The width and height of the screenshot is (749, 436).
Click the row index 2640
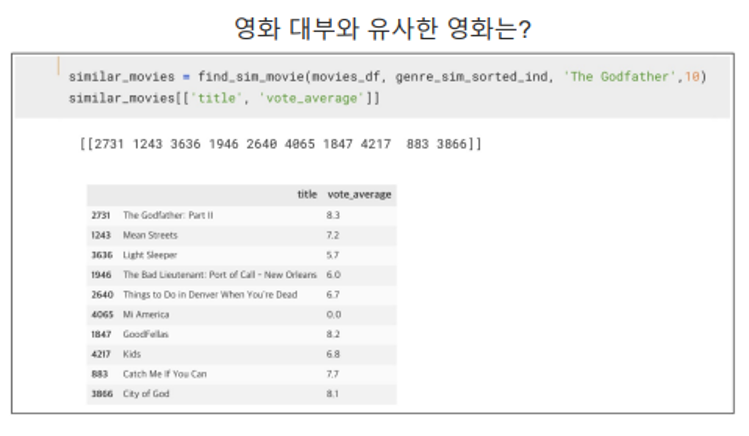coord(102,295)
